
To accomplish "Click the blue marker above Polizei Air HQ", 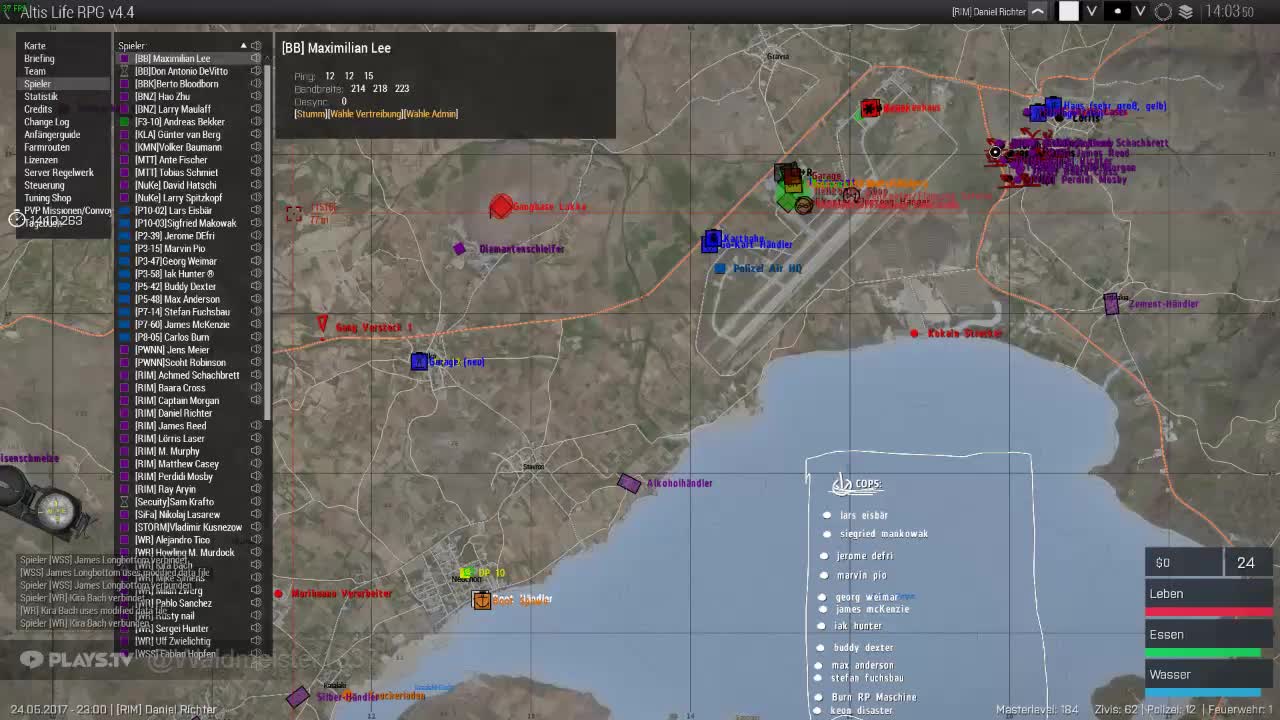I will (x=712, y=240).
